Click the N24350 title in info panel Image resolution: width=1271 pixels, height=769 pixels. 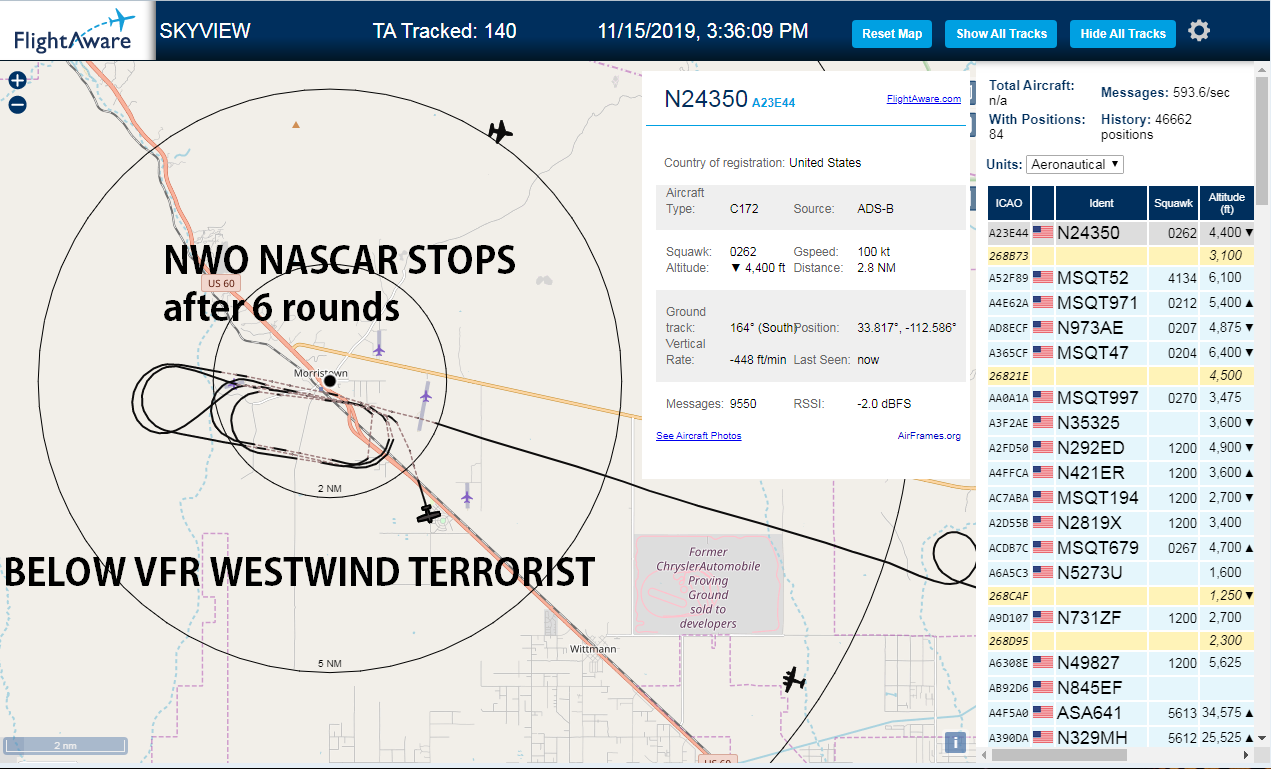[x=706, y=98]
